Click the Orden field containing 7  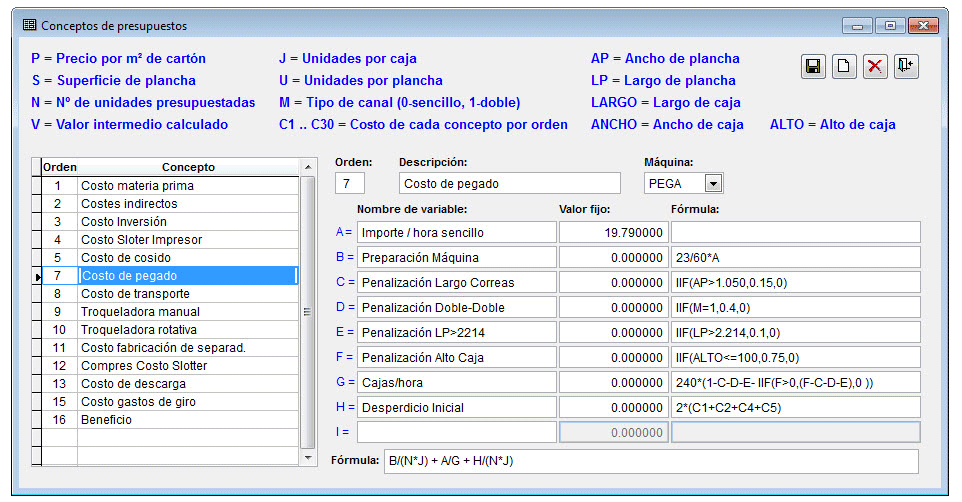350,183
